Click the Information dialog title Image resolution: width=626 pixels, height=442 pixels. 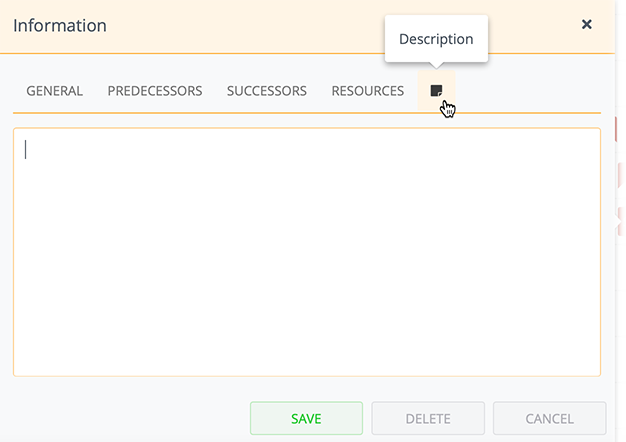click(60, 26)
